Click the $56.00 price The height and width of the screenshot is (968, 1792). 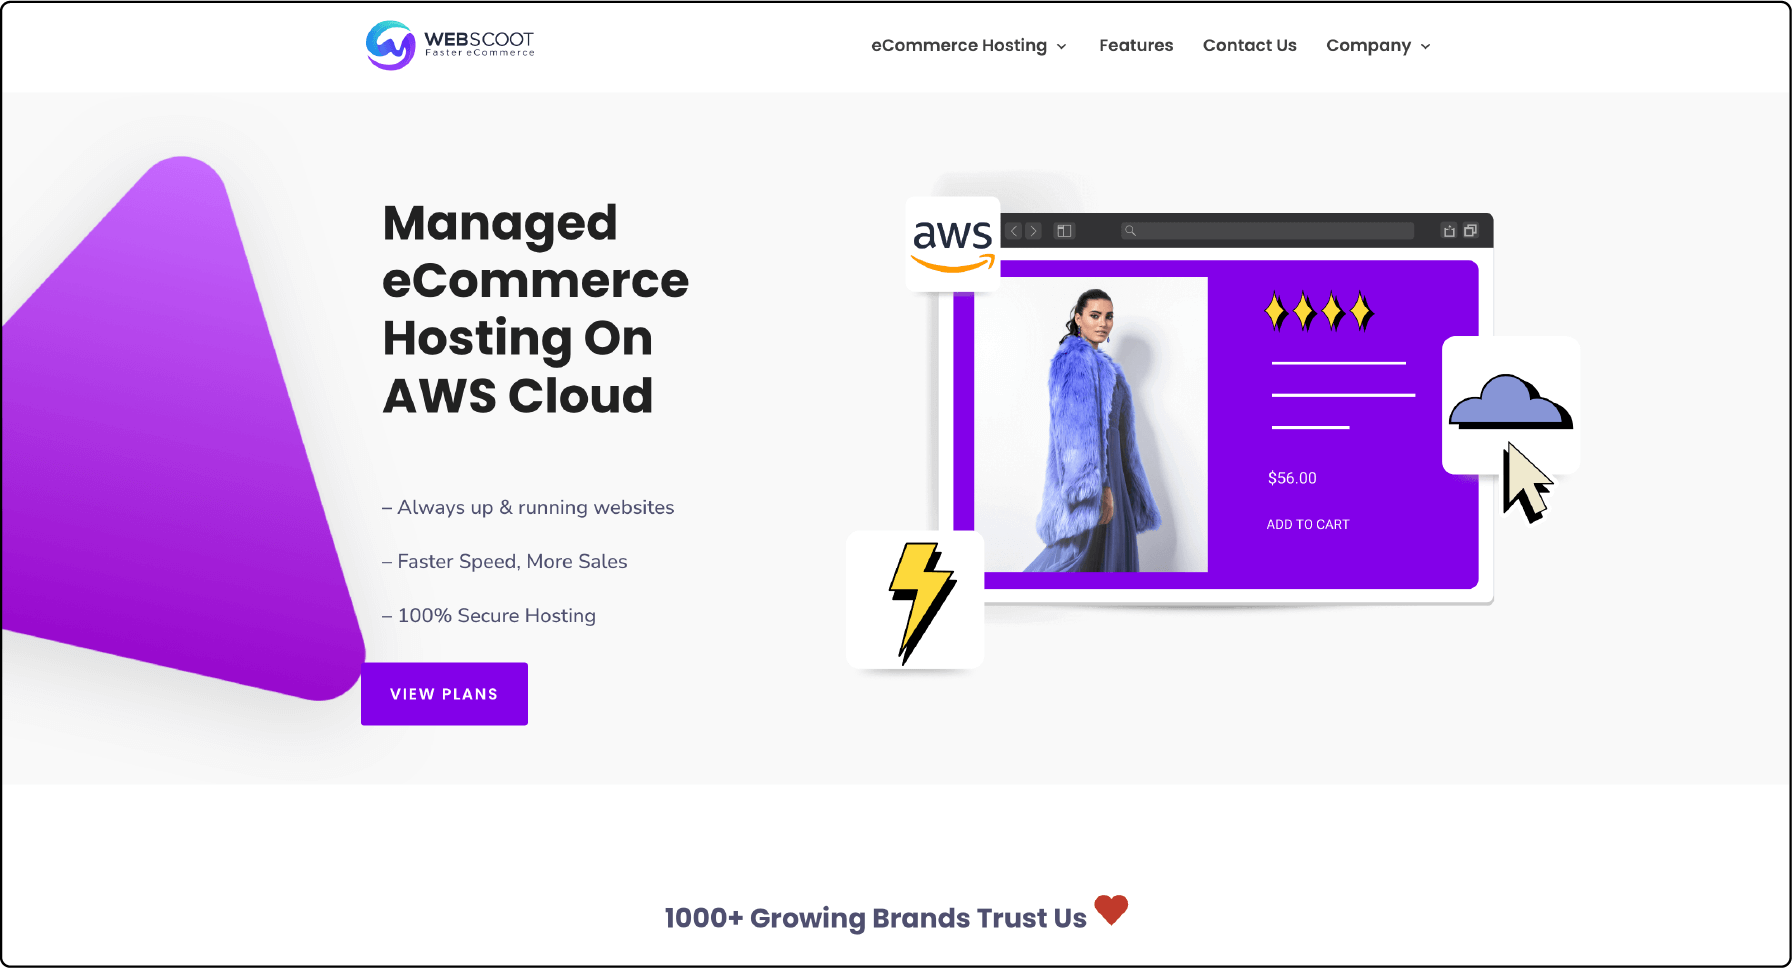(1292, 478)
